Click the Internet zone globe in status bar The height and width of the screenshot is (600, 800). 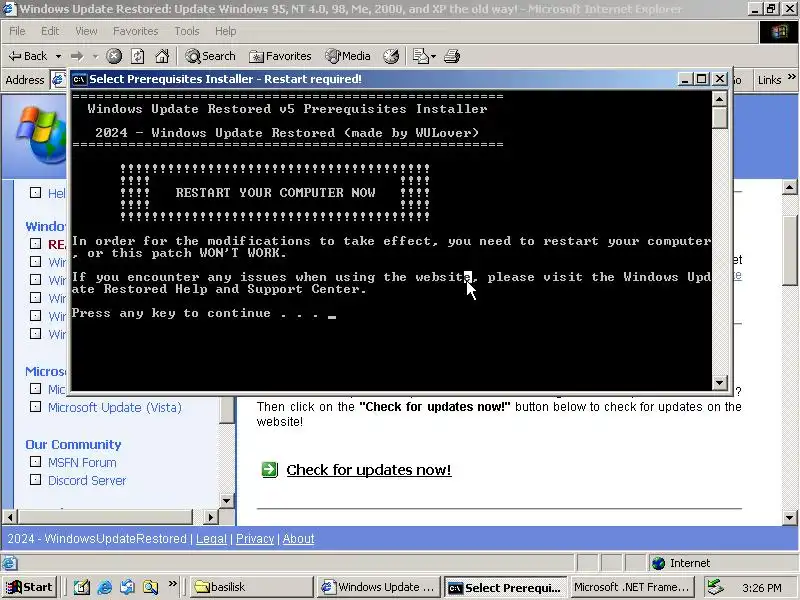pyautogui.click(x=659, y=563)
